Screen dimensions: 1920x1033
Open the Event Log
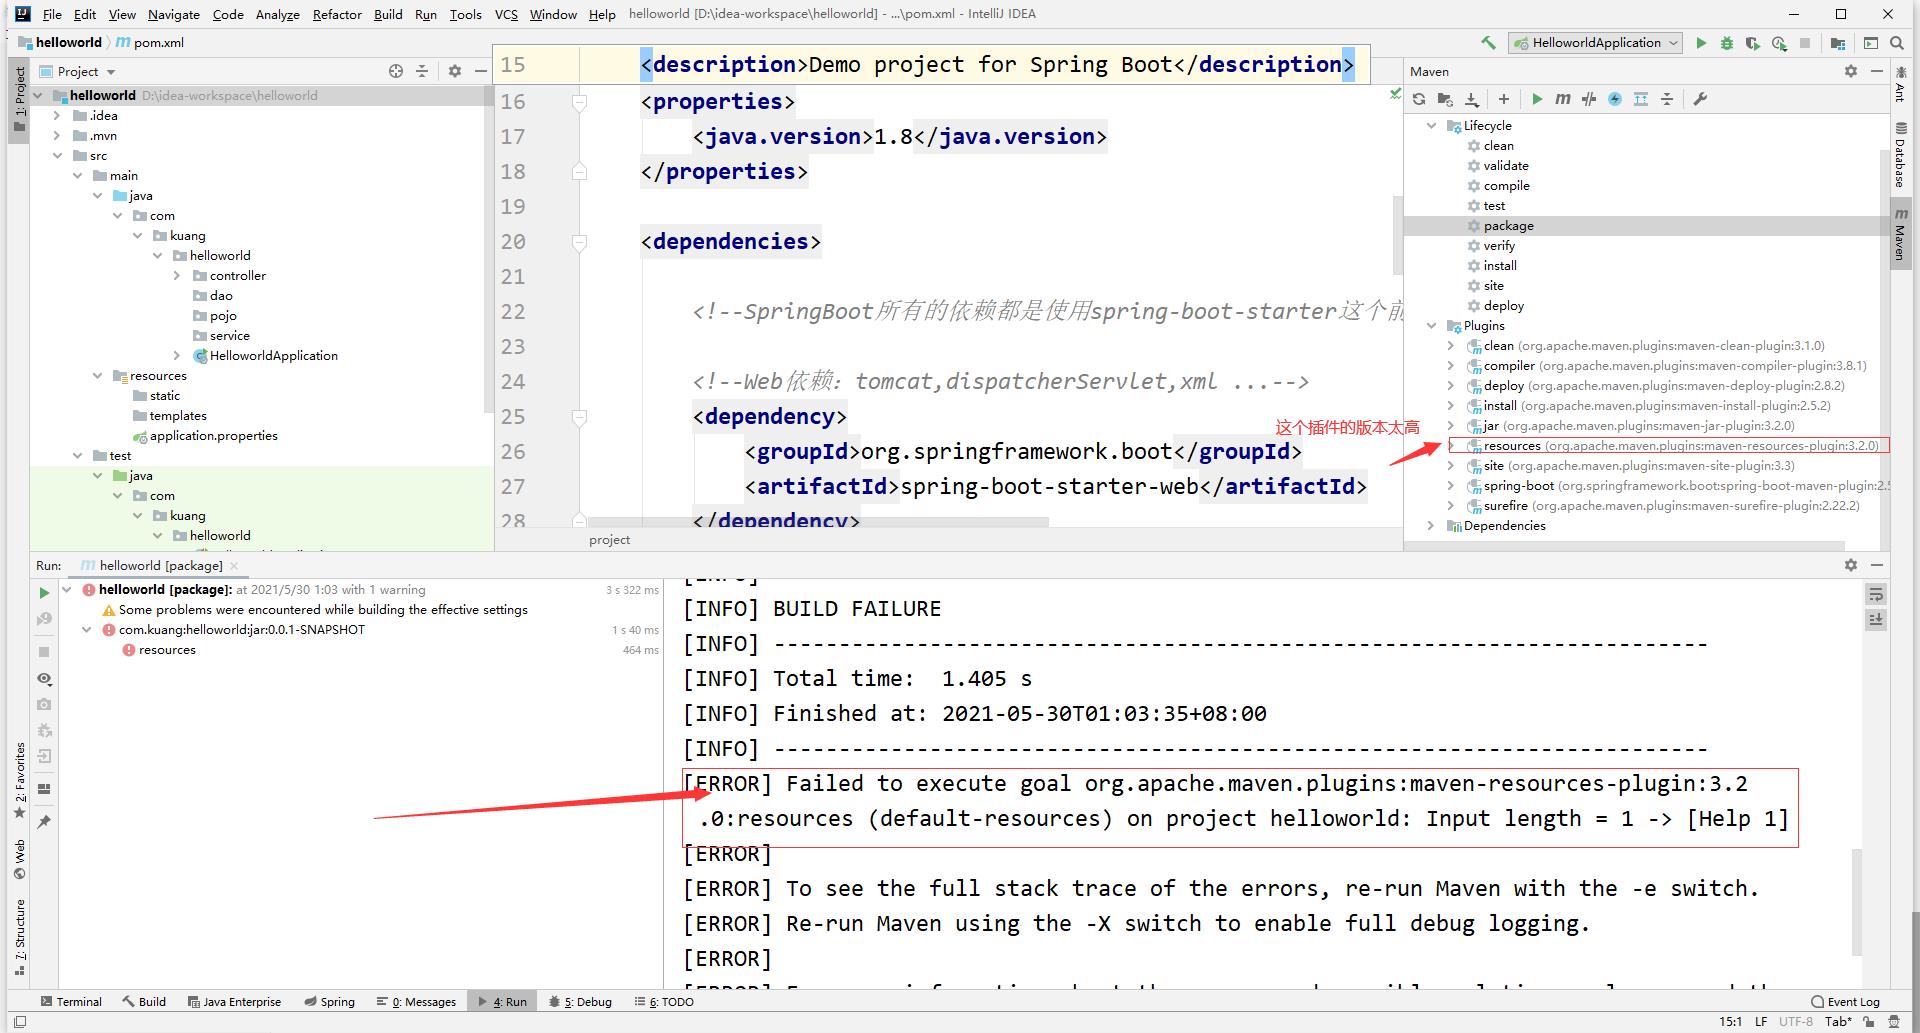(1845, 1001)
